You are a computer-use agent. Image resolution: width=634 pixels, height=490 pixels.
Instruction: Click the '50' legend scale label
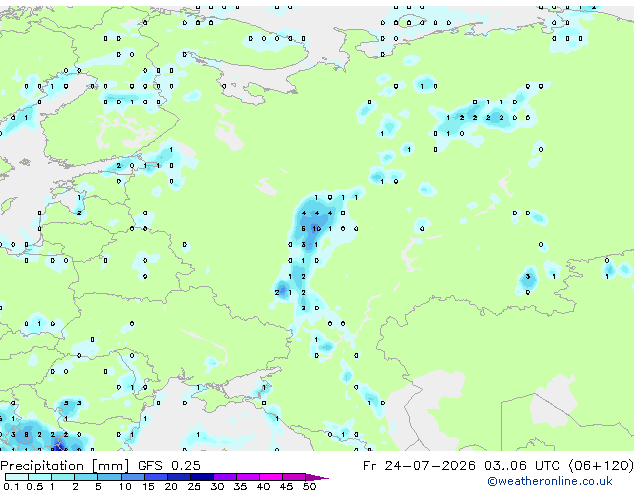(309, 486)
